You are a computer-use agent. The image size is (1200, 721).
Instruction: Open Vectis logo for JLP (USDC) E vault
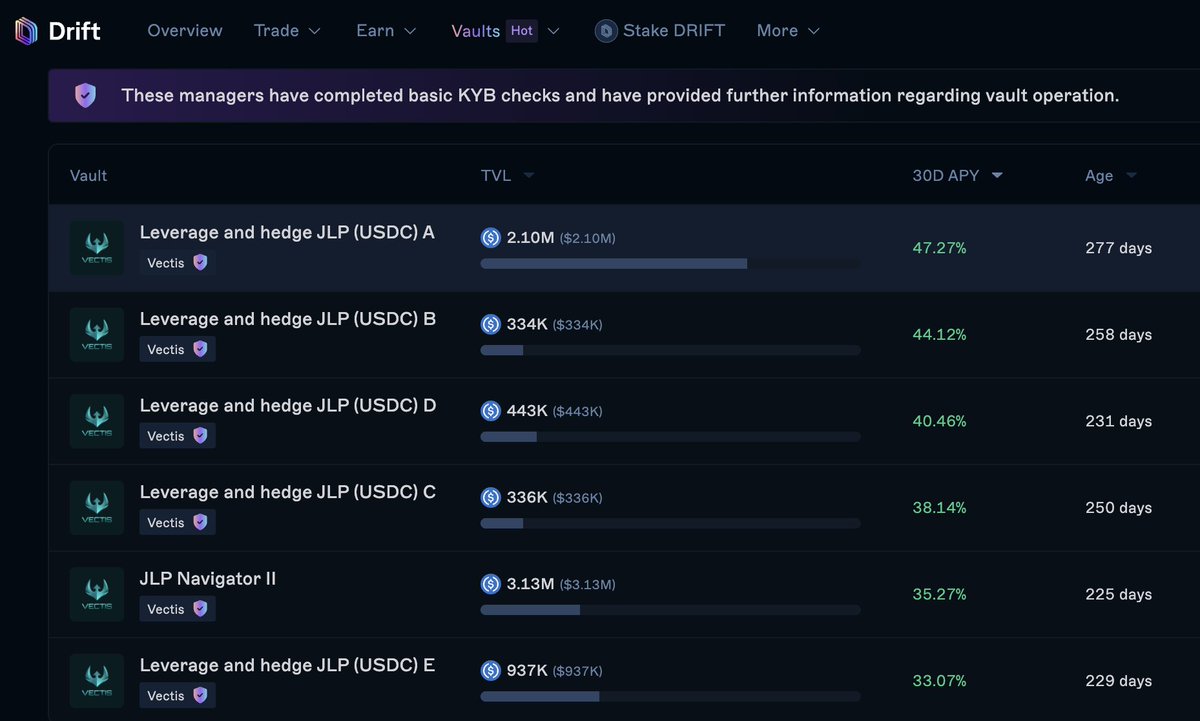pos(97,681)
